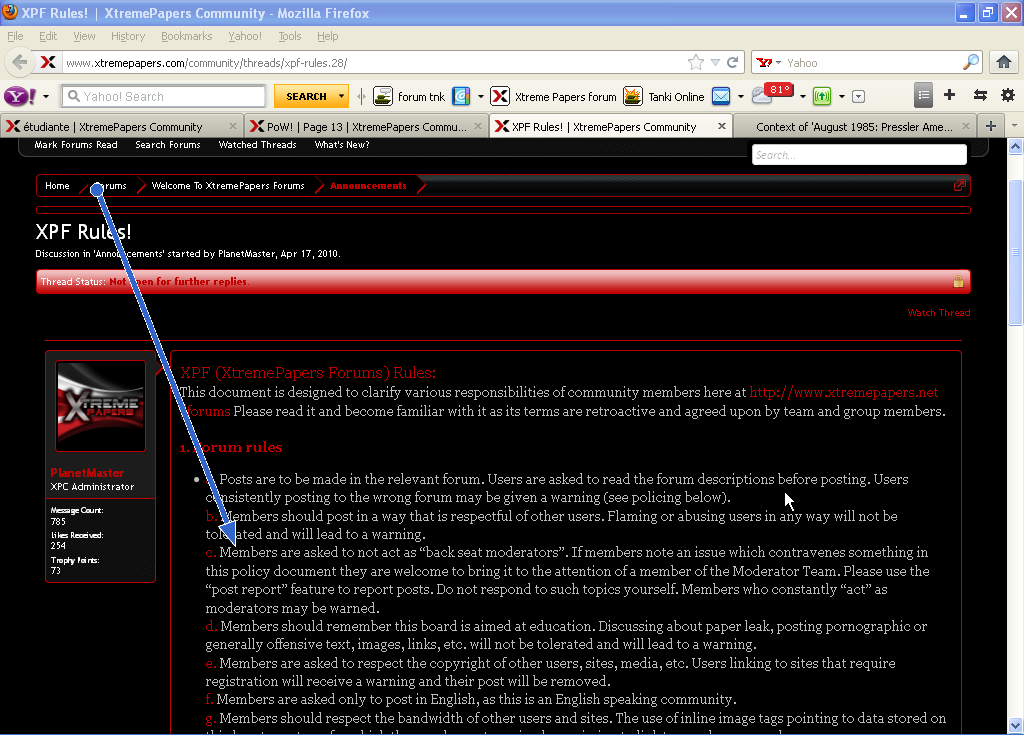Click the toolbar swap arrows icon
This screenshot has width=1024, height=735.
980,95
